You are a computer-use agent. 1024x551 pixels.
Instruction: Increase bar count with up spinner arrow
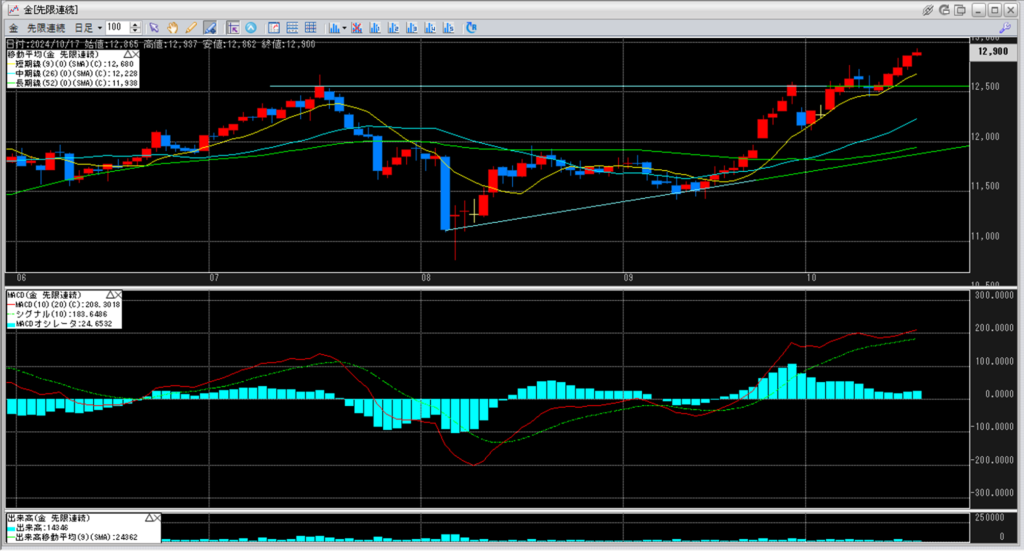pos(135,25)
